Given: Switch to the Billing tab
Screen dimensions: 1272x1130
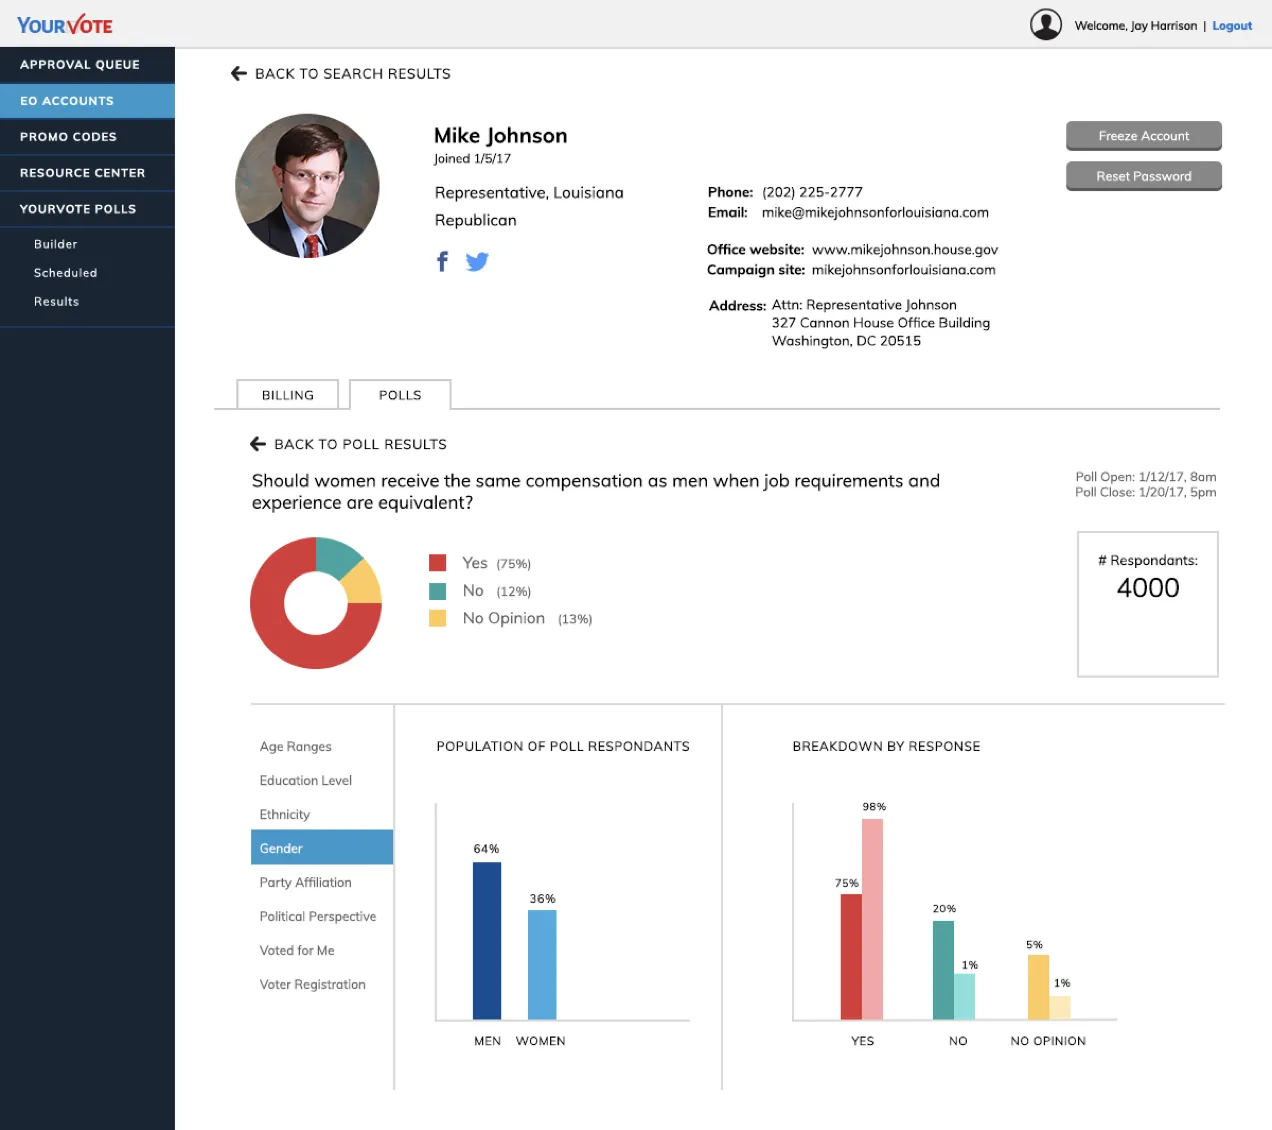Looking at the screenshot, I should pos(288,395).
